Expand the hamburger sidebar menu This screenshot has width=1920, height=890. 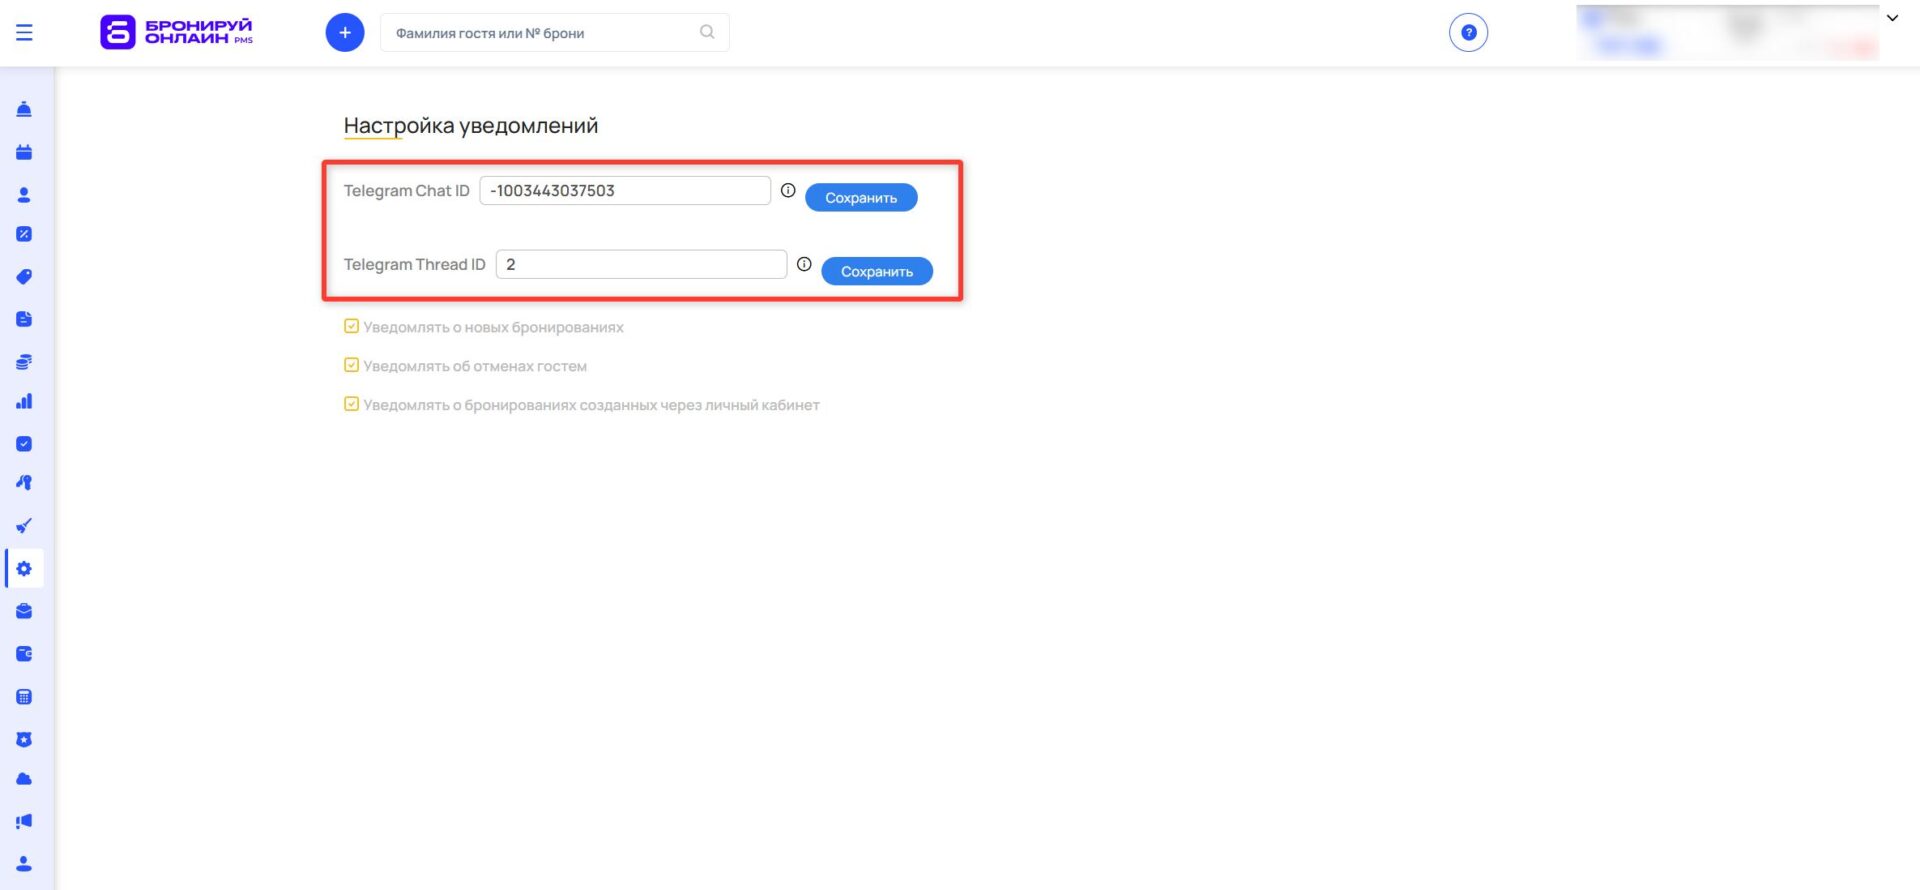(24, 32)
